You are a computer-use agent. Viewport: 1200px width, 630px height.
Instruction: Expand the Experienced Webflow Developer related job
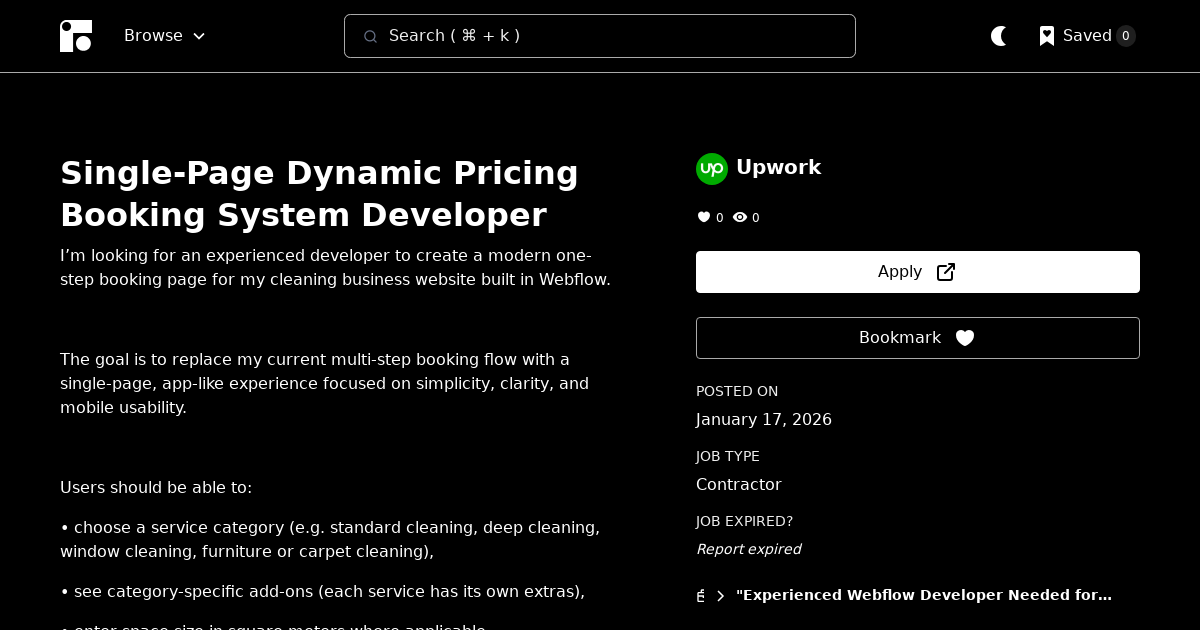coord(721,595)
